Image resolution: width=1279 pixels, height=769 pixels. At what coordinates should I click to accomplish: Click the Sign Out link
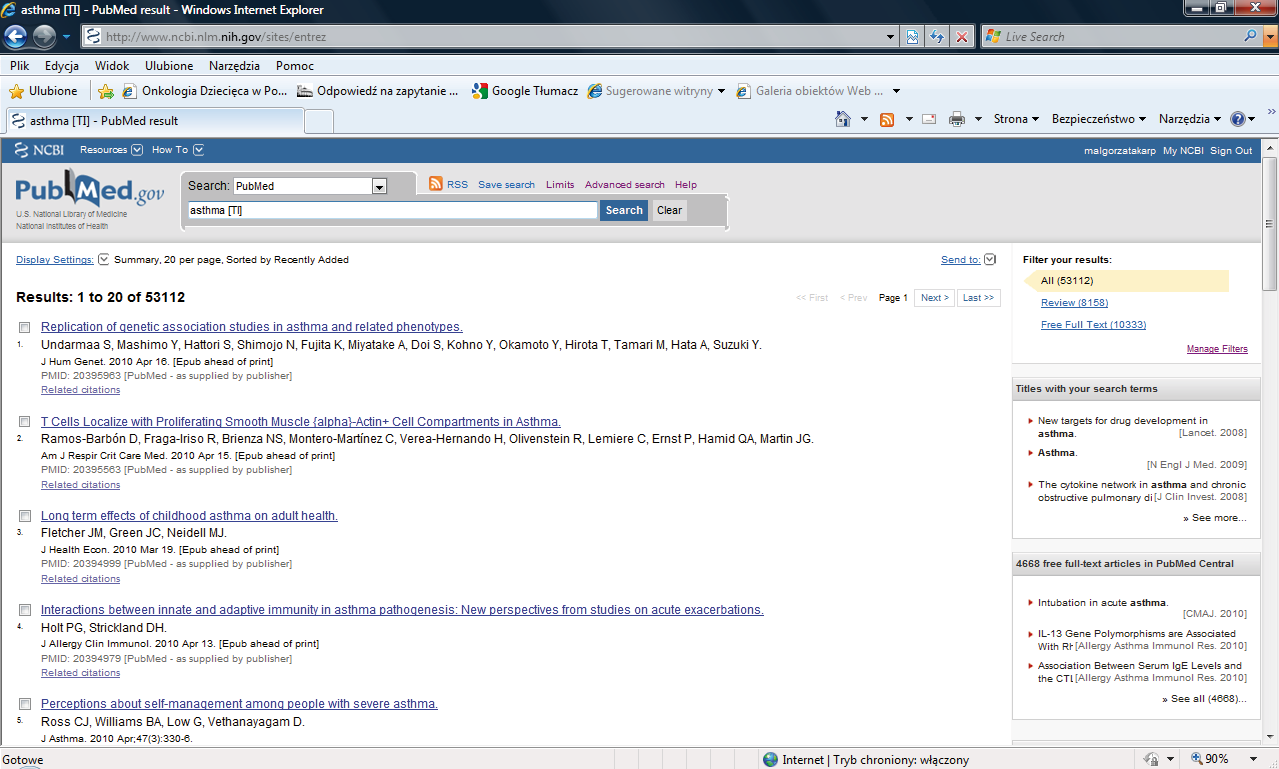tap(1231, 151)
